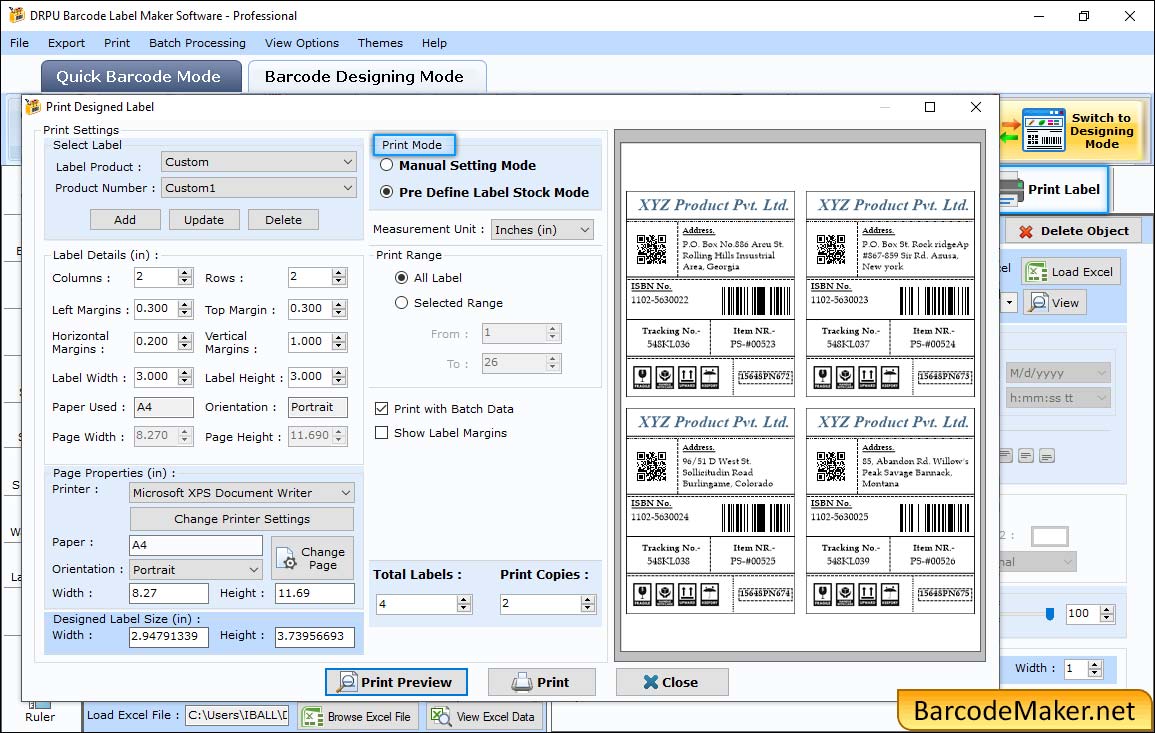Switch to Quick Barcode Mode tab

tap(141, 77)
